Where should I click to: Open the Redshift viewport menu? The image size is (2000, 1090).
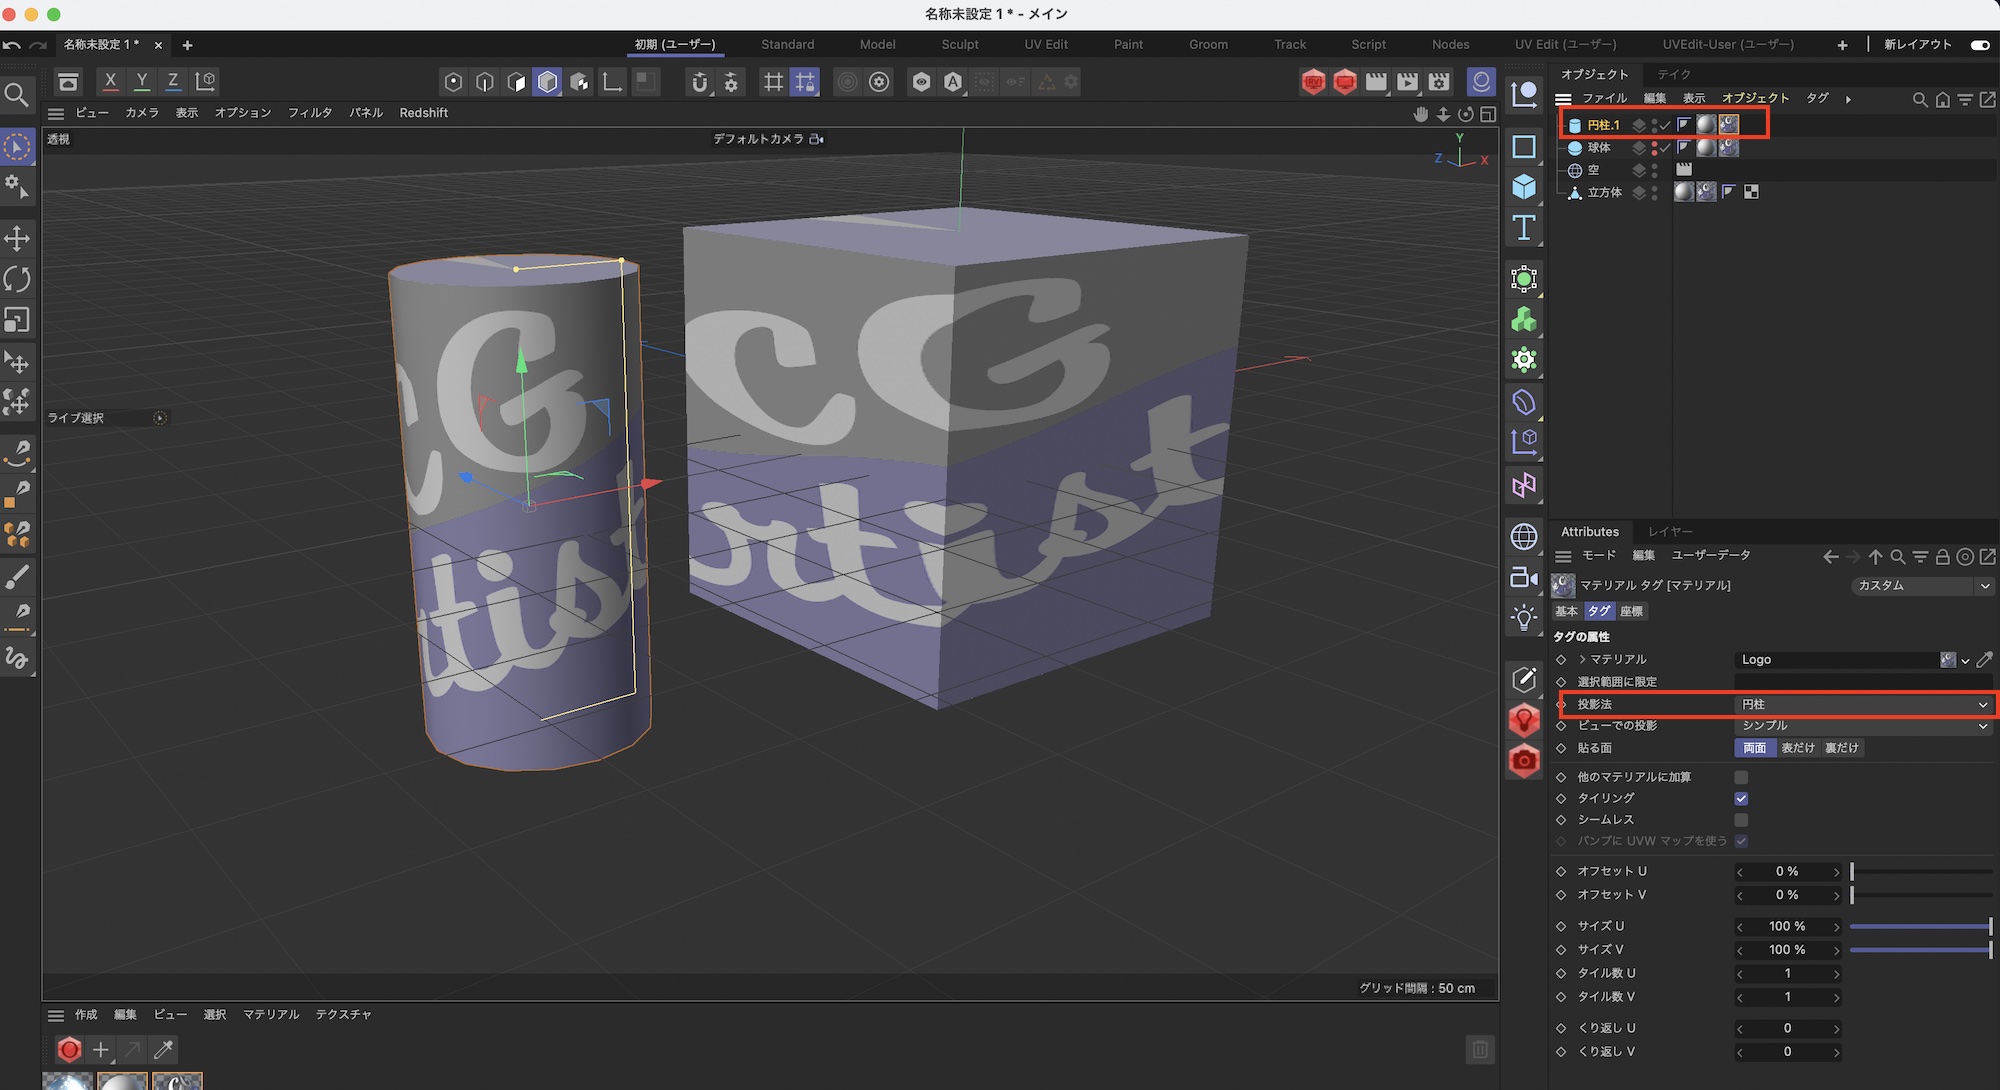click(x=423, y=113)
